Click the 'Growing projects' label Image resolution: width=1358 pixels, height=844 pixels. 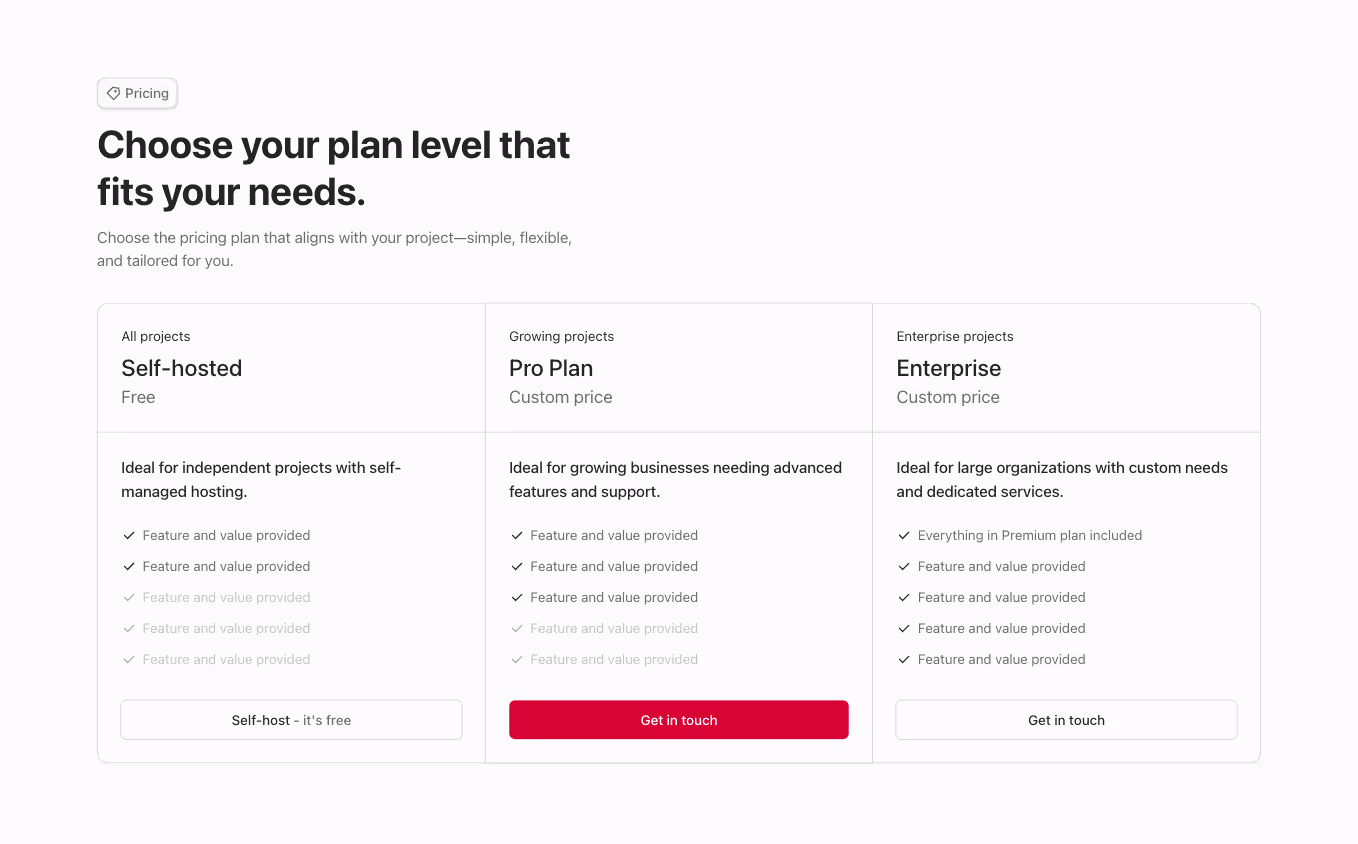561,336
